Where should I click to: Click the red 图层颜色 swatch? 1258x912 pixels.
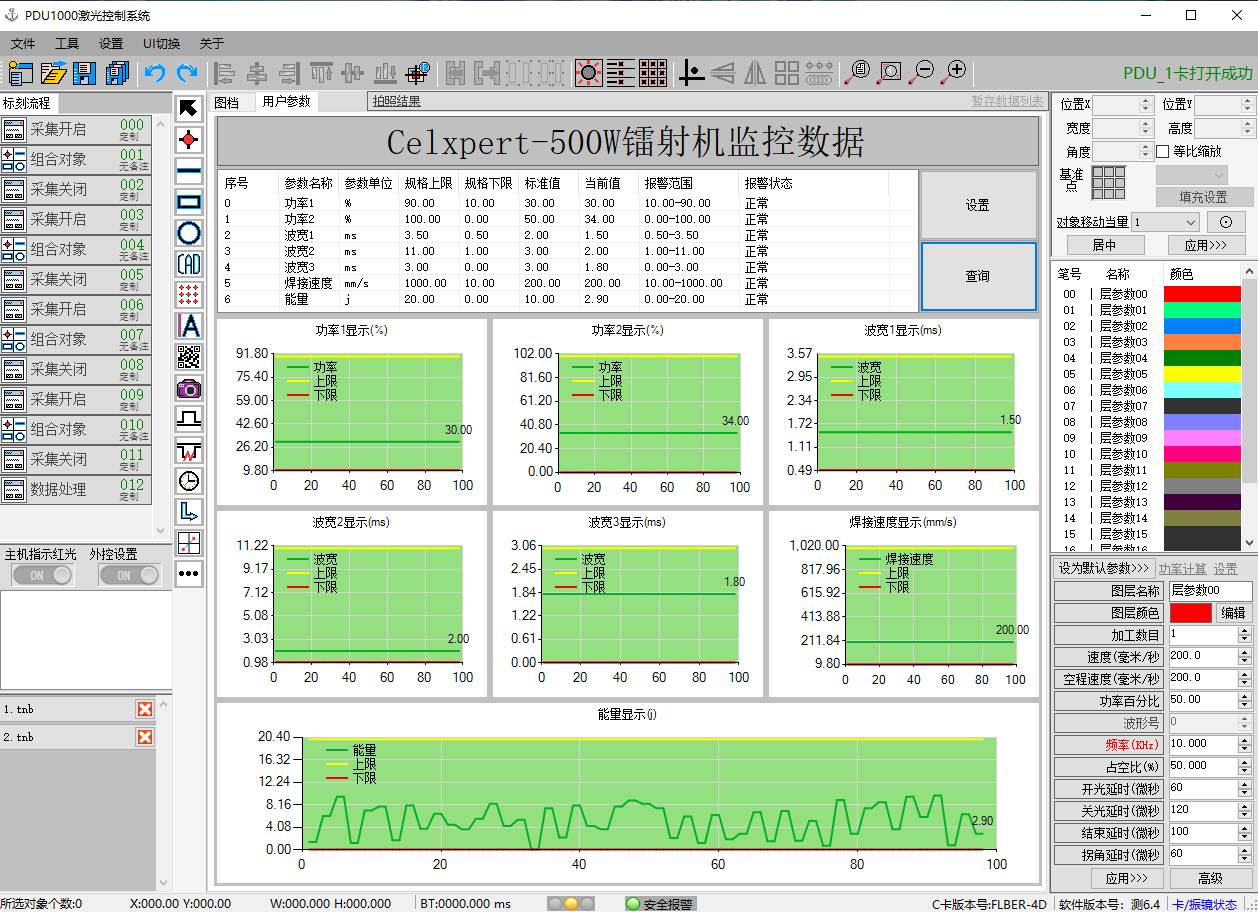pyautogui.click(x=1190, y=613)
